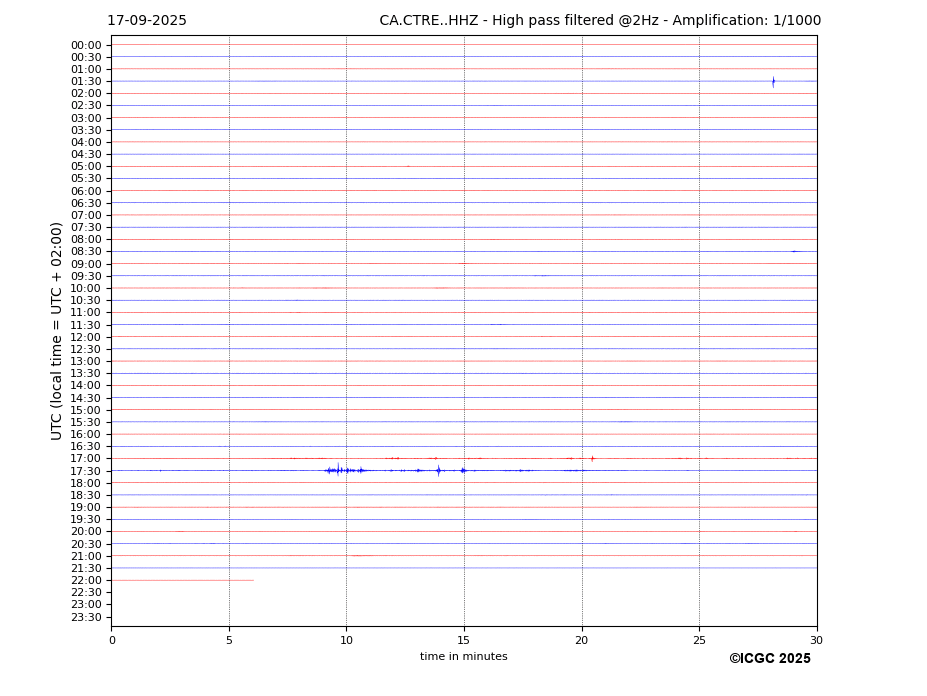Viewport: 927px width, 696px height.
Task: Click the 11:00 time label
Action: click(86, 313)
